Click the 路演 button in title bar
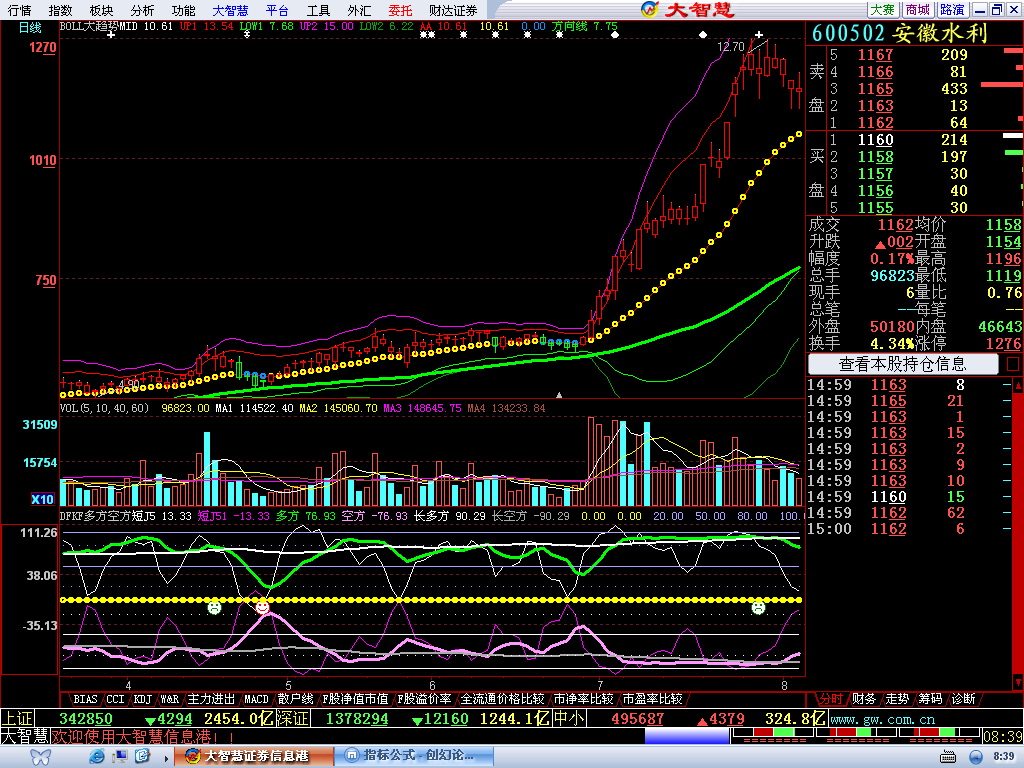 [952, 9]
